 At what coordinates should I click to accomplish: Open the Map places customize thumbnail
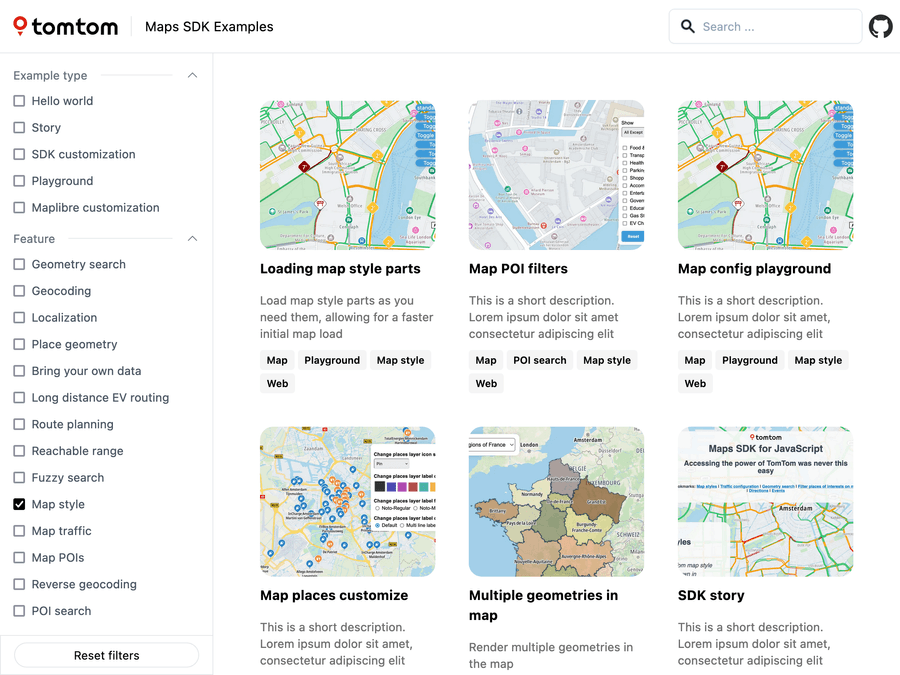(347, 501)
